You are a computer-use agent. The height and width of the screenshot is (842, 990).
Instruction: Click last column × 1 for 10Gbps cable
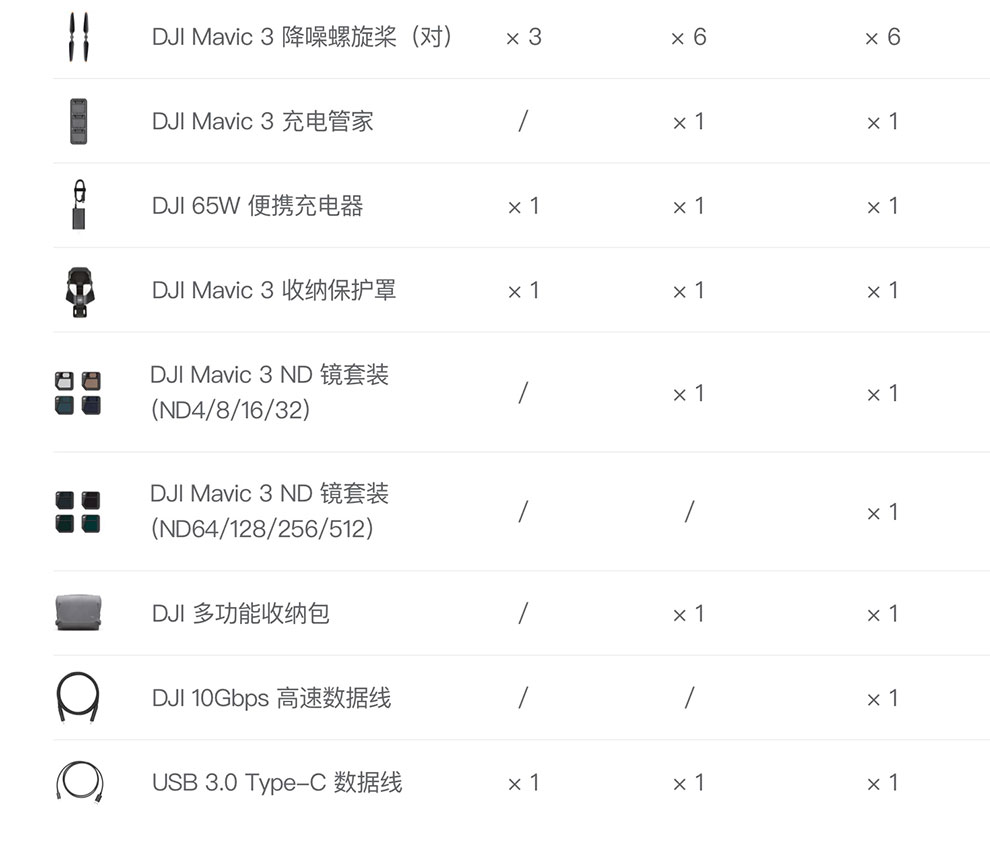pyautogui.click(x=883, y=699)
